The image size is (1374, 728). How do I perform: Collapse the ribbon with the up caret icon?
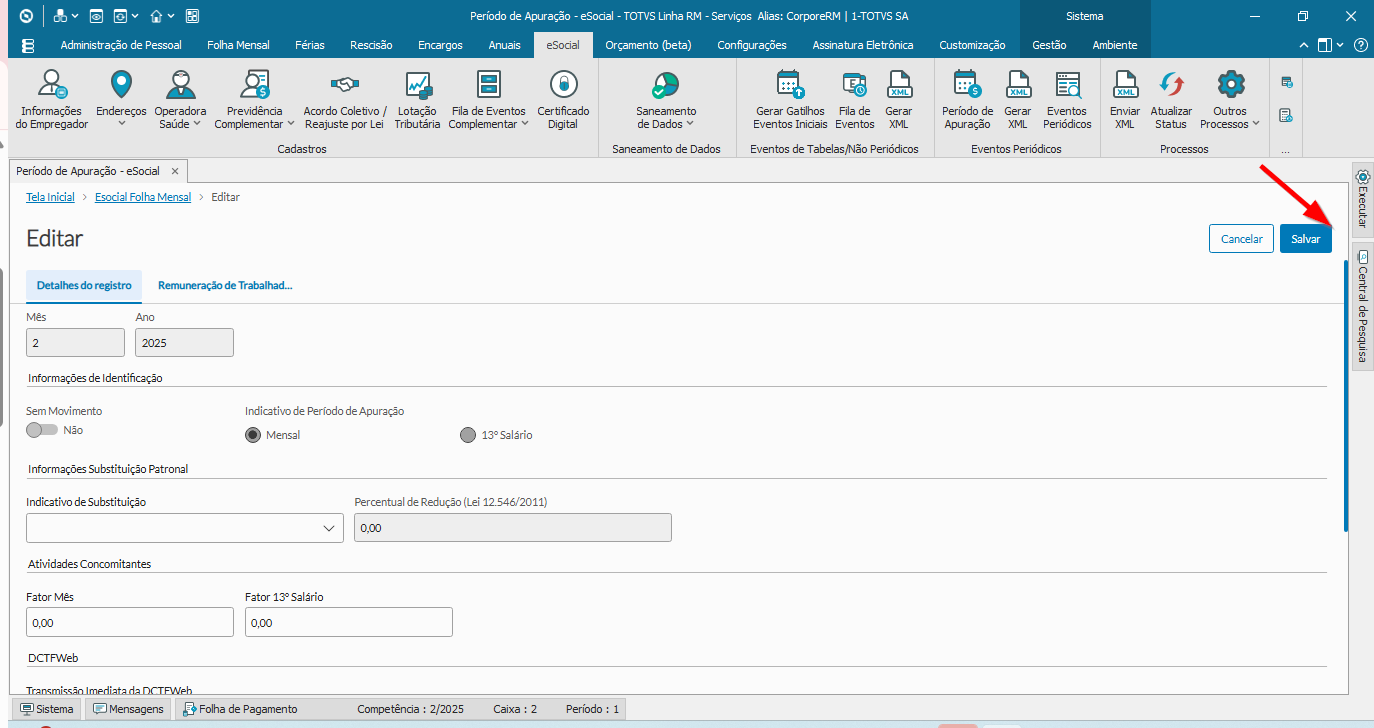click(1303, 45)
